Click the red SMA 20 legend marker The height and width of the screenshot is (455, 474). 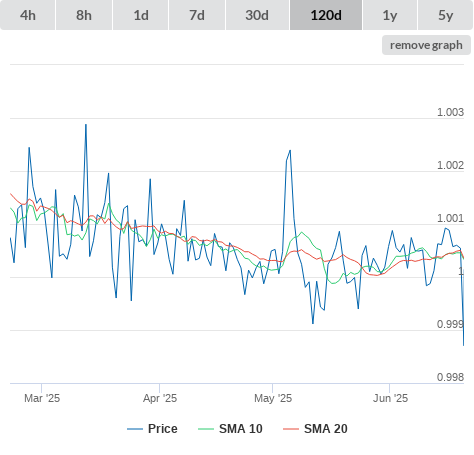pyautogui.click(x=291, y=429)
